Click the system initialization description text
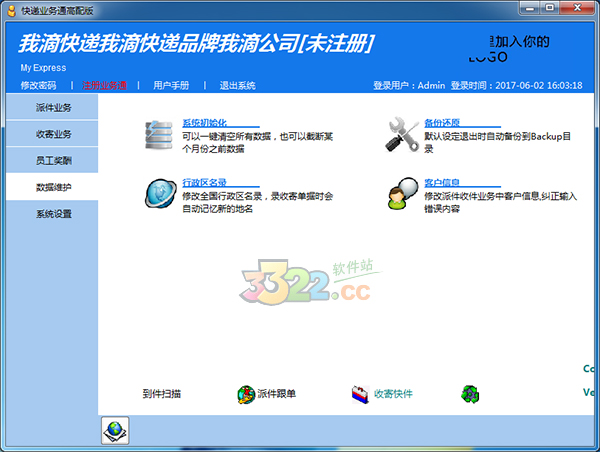The height and width of the screenshot is (452, 600). point(258,142)
